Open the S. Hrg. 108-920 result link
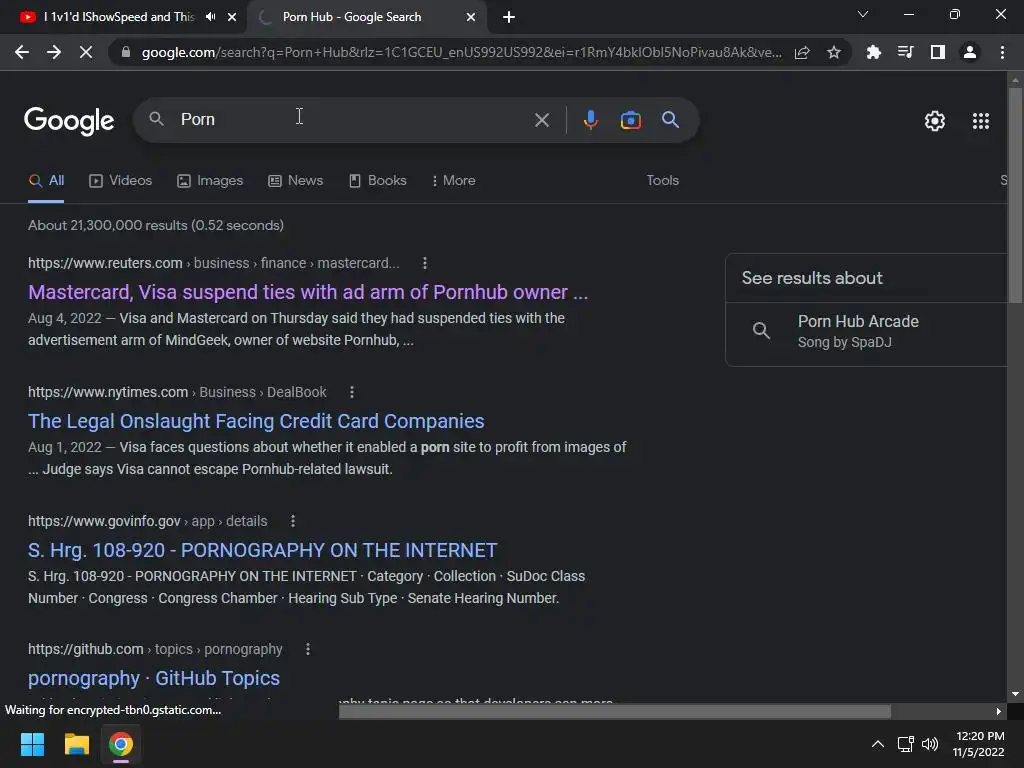 point(263,551)
